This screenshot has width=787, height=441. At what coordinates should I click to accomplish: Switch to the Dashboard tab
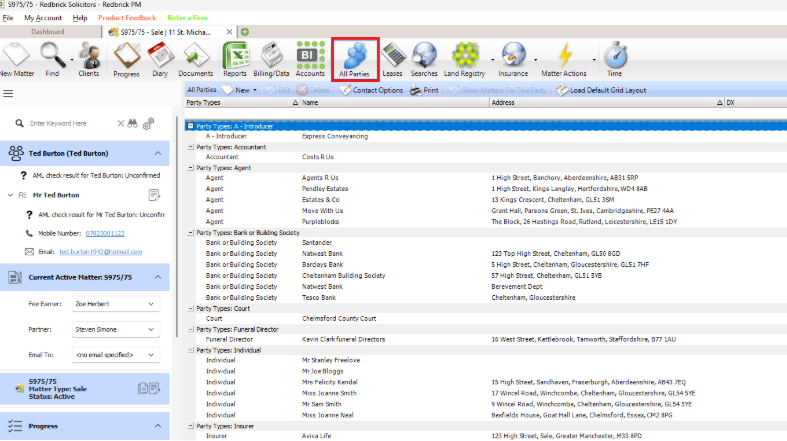point(48,31)
